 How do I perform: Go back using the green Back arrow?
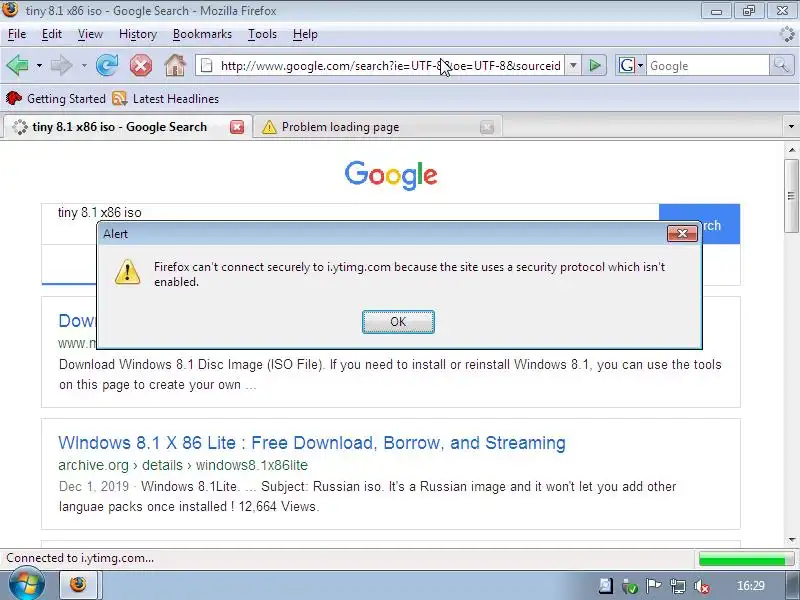(x=17, y=65)
